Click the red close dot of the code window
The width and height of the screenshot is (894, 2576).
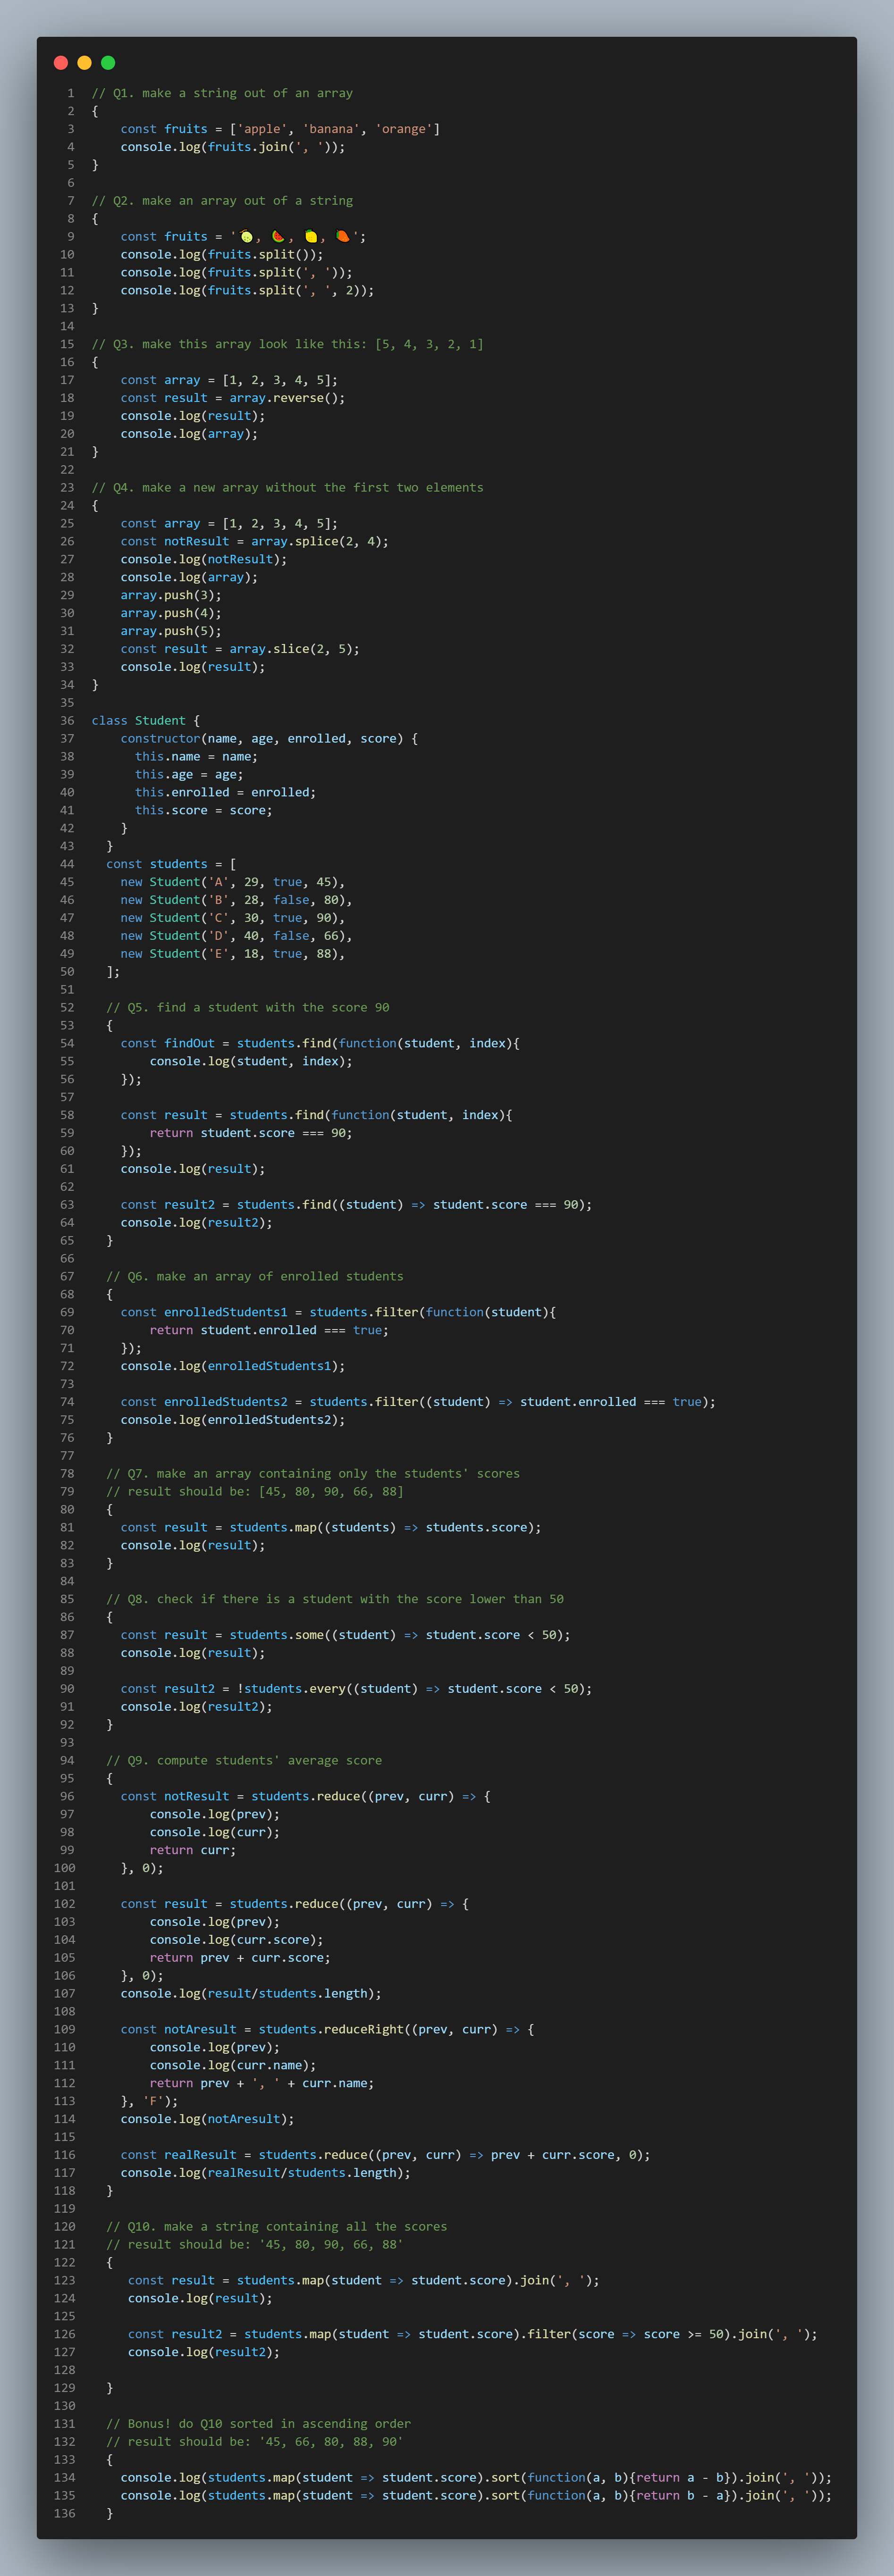click(61, 63)
